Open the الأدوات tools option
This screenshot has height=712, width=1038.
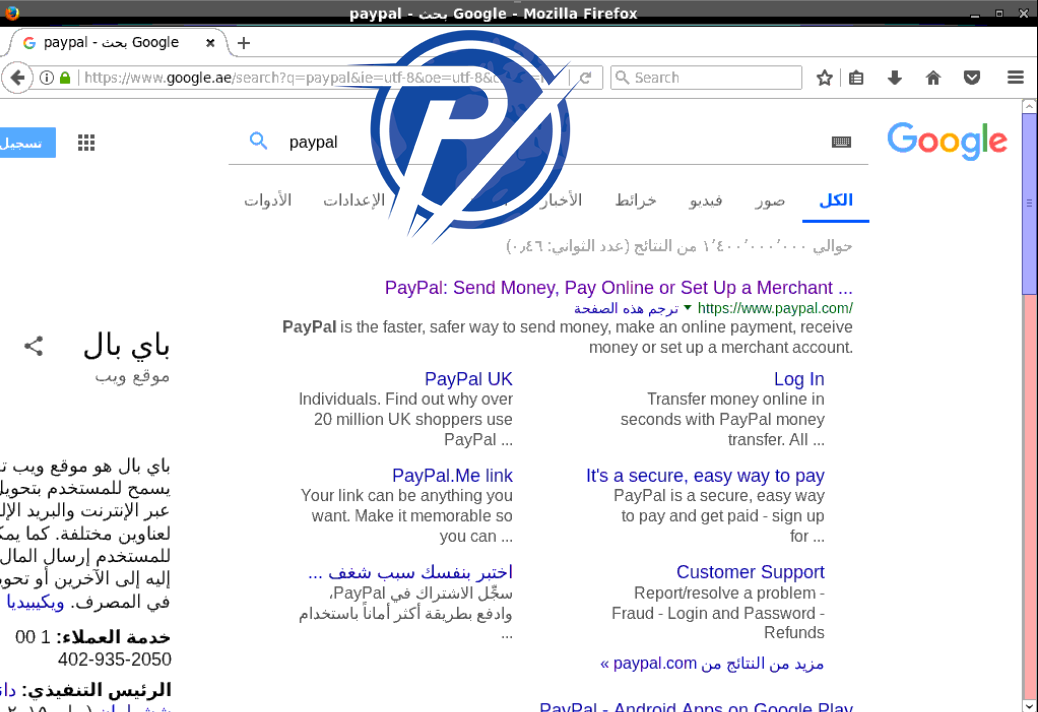(268, 200)
